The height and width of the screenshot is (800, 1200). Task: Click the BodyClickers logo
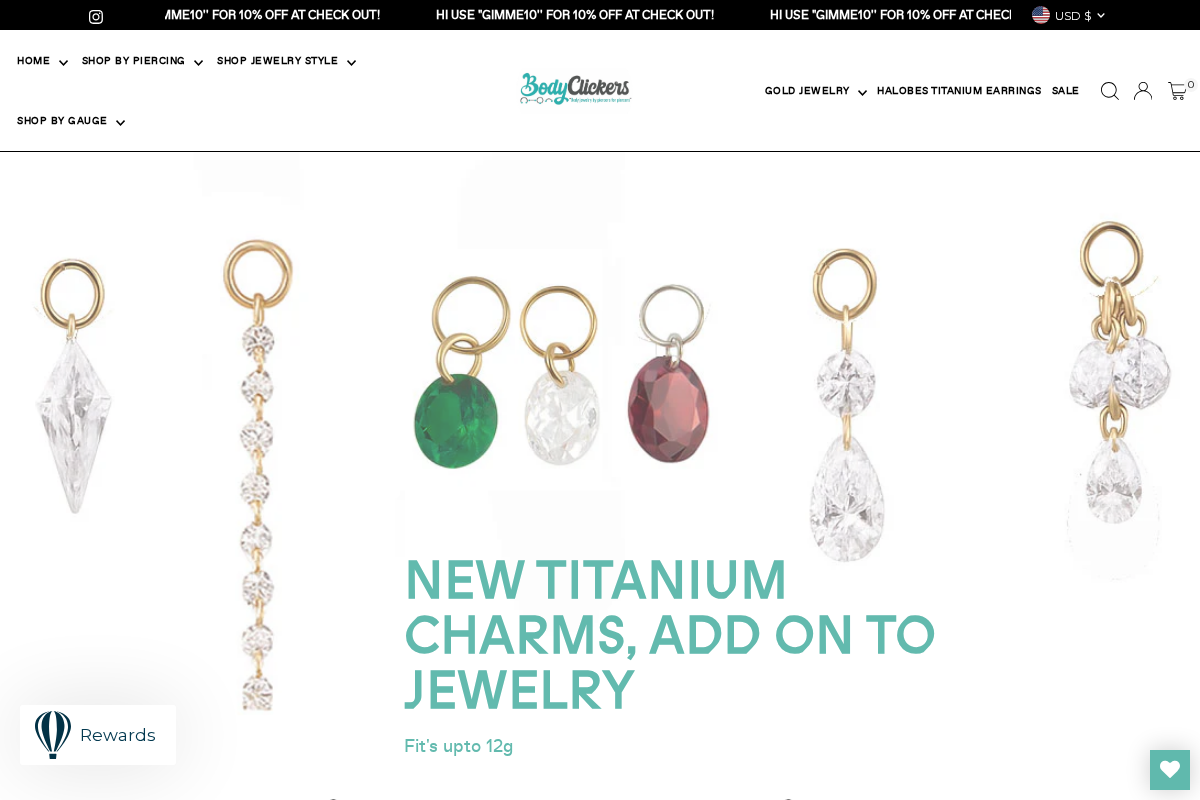(575, 89)
